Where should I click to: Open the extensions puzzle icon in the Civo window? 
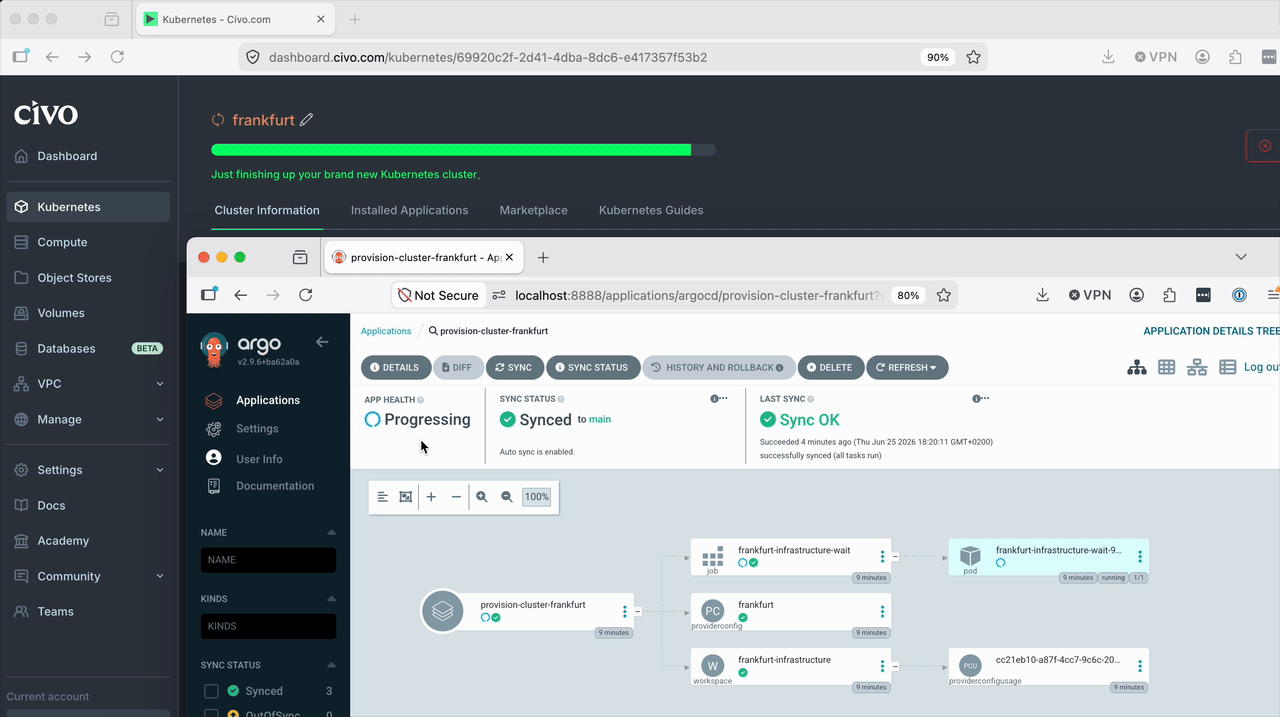click(1236, 57)
